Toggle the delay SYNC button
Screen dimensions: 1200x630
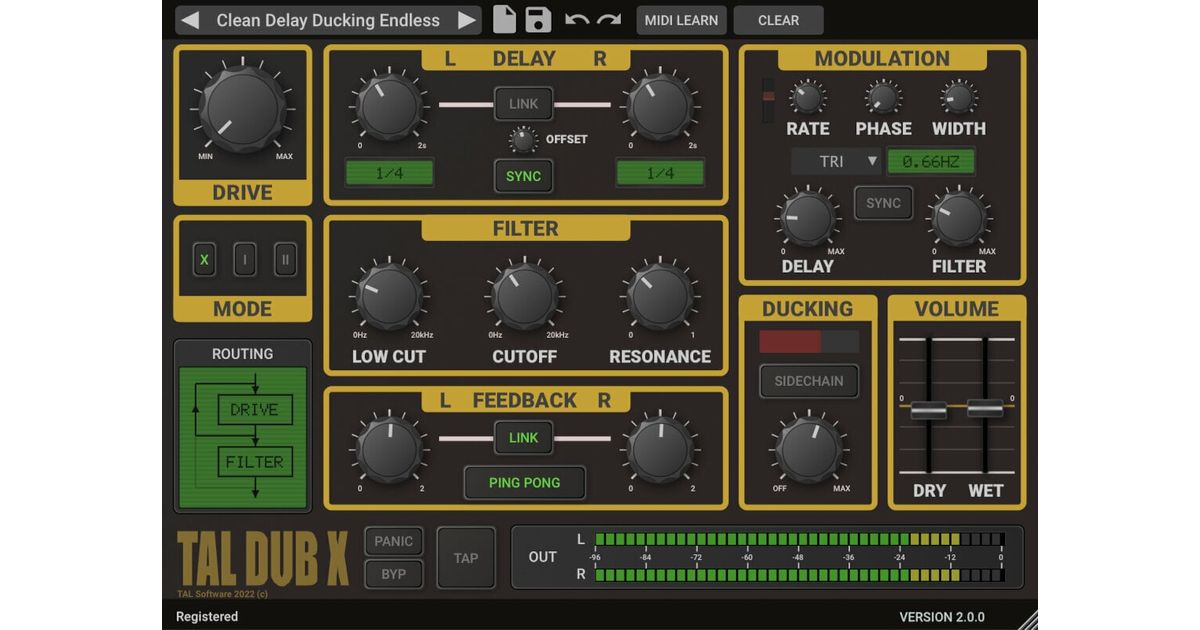coord(523,176)
